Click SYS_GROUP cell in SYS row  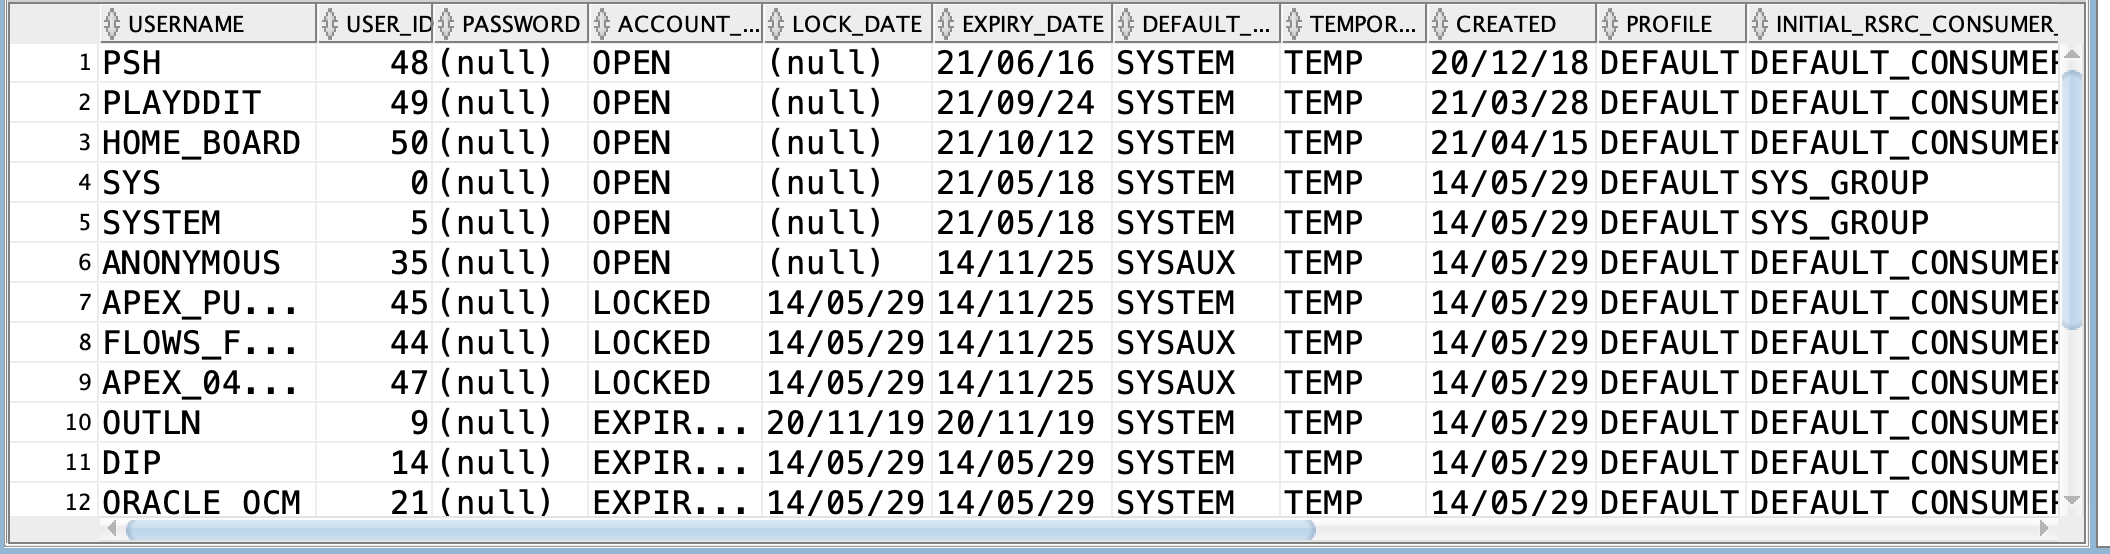(1902, 183)
